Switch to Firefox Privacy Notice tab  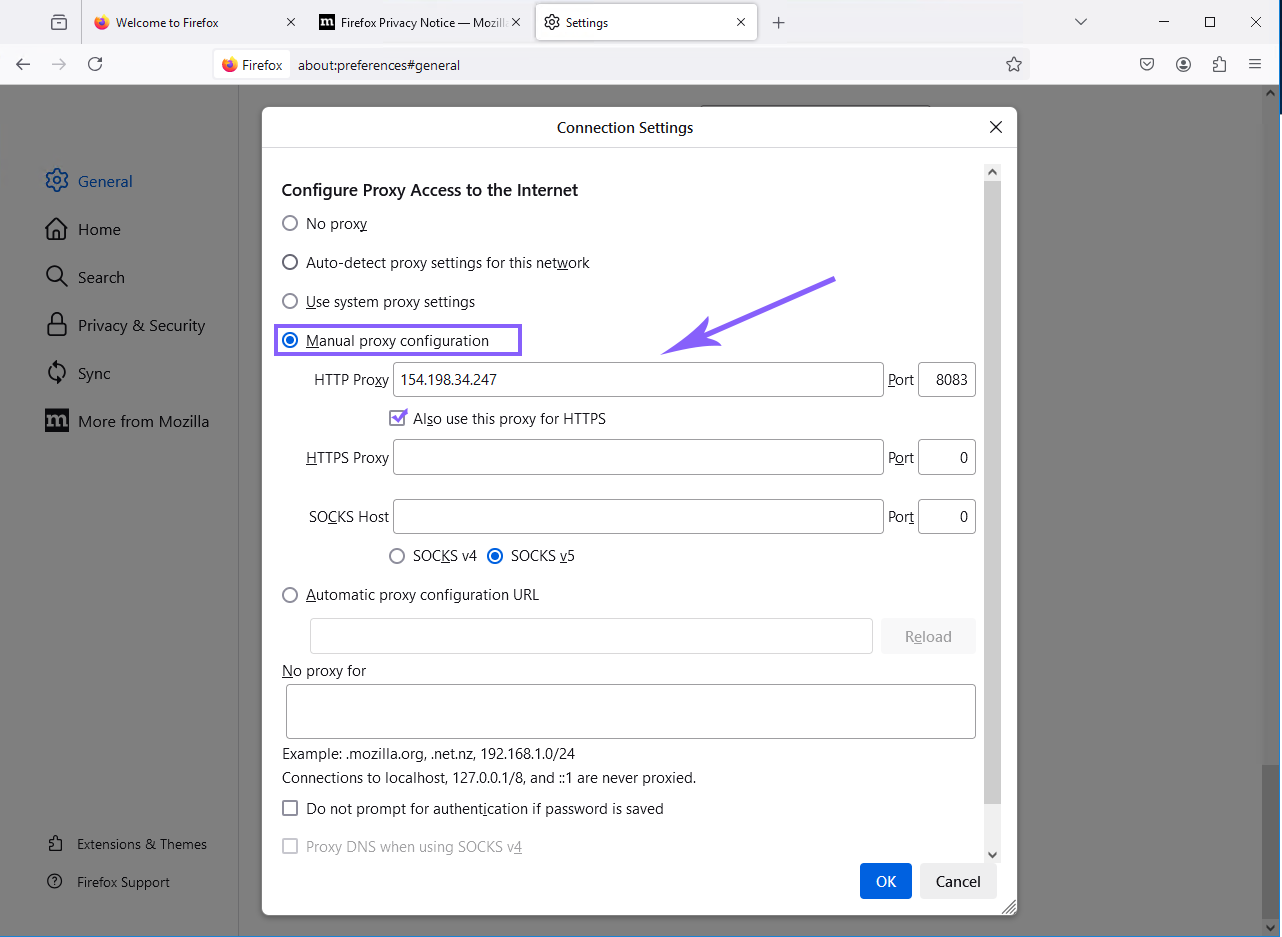click(x=415, y=22)
